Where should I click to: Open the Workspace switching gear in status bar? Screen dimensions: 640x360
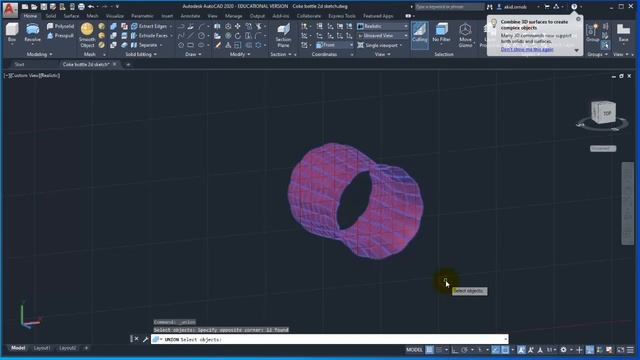pyautogui.click(x=564, y=350)
